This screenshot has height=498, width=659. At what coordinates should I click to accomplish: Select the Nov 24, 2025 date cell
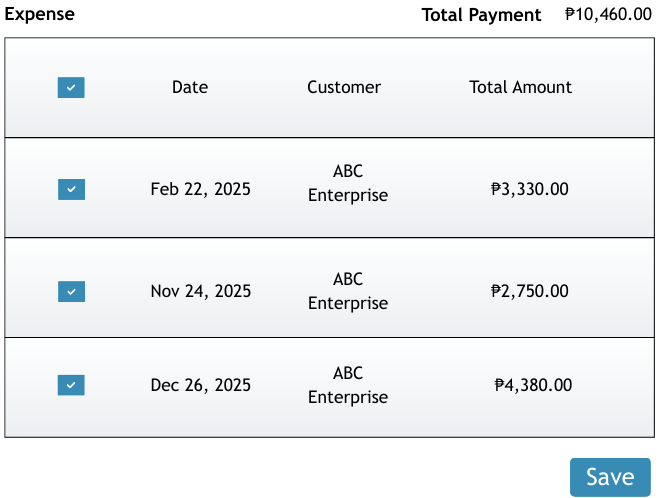pos(200,292)
